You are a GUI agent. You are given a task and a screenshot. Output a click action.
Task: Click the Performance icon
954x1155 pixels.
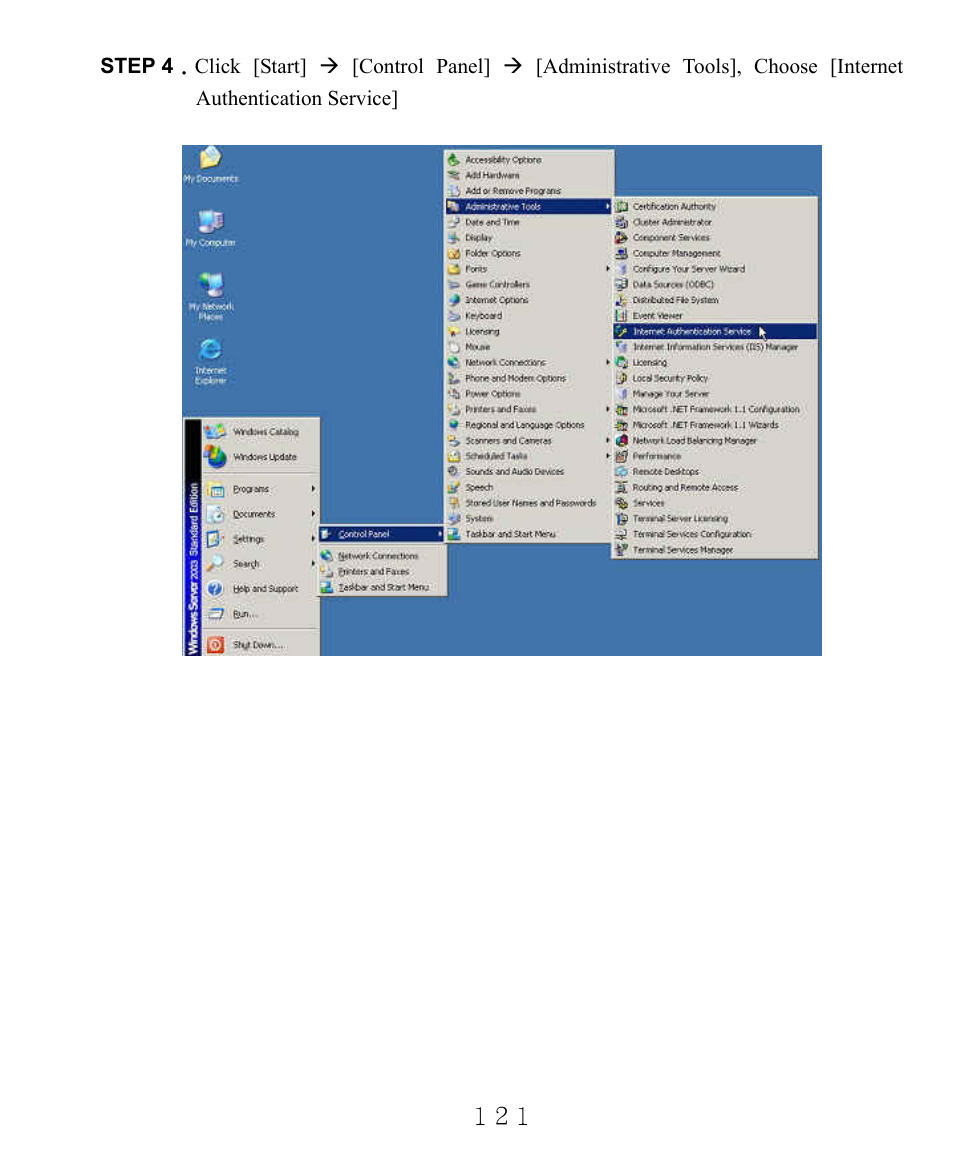pos(622,456)
